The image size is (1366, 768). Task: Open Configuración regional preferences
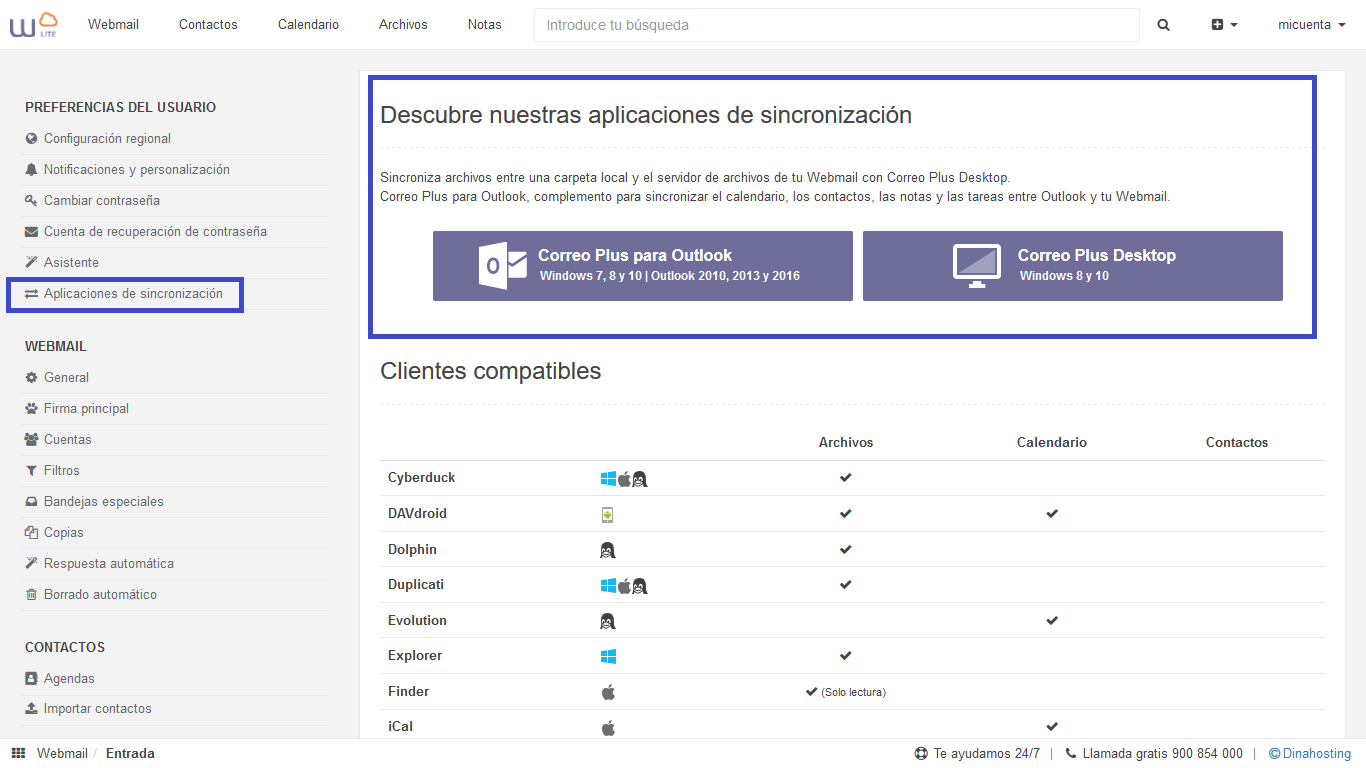tap(107, 139)
